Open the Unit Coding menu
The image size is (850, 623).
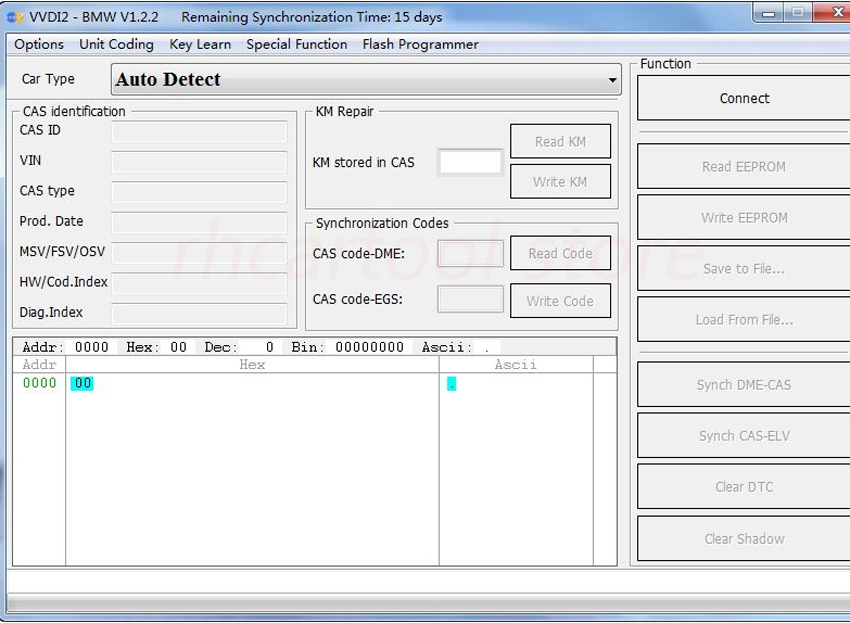[x=116, y=44]
